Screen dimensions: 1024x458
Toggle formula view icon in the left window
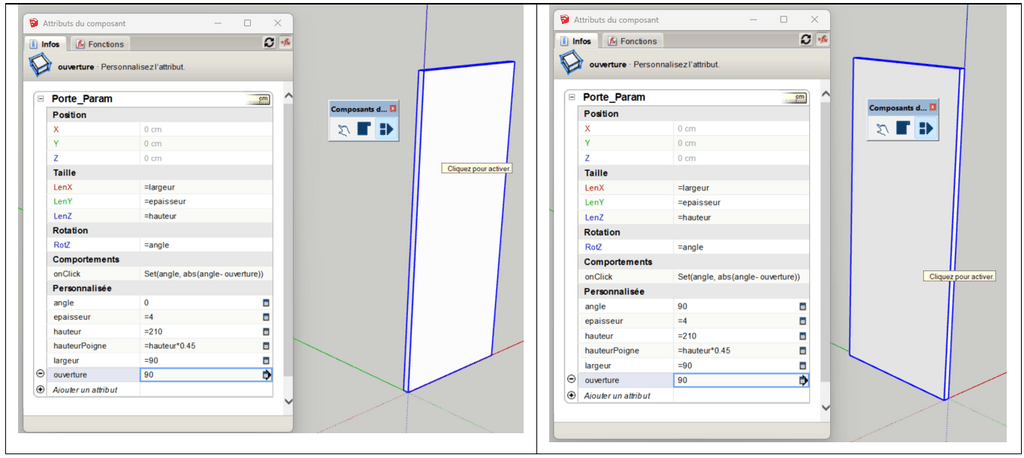tap(285, 42)
